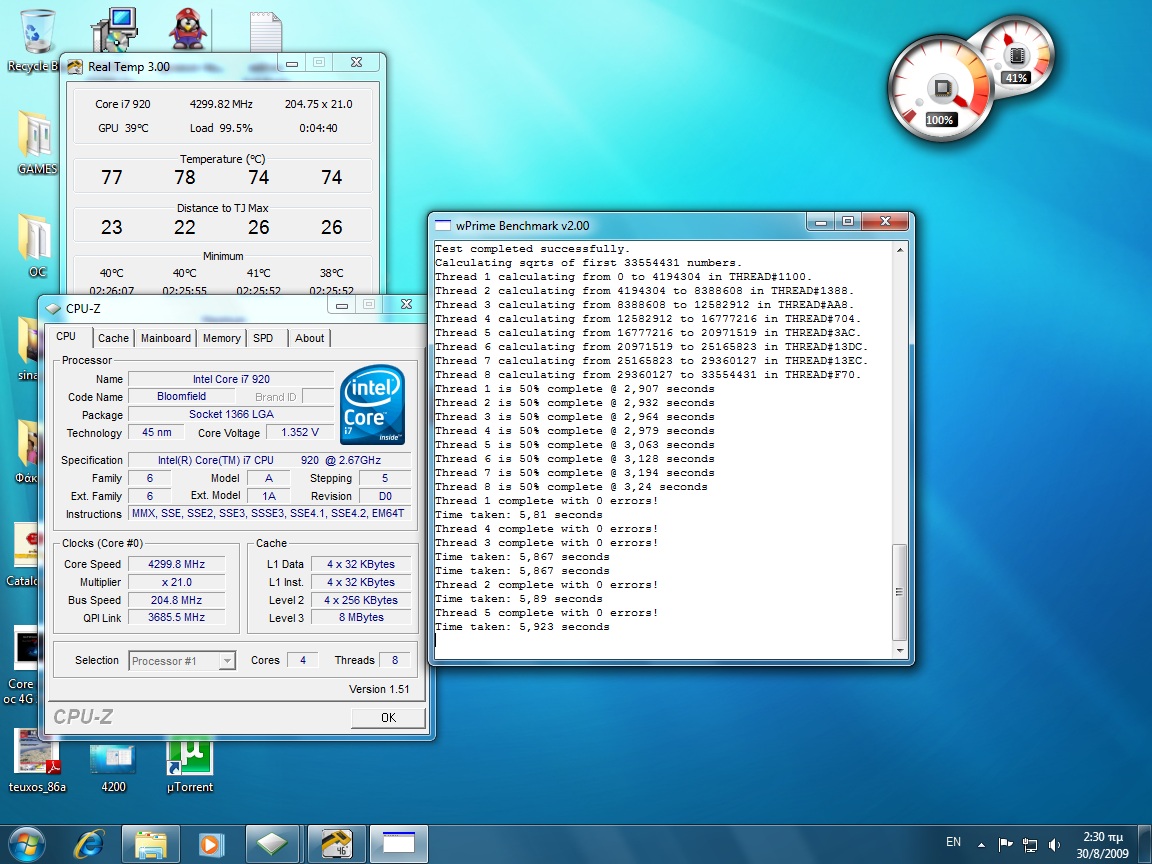
Task: Click the Code Name value 'Bloomfield'
Action: point(181,397)
